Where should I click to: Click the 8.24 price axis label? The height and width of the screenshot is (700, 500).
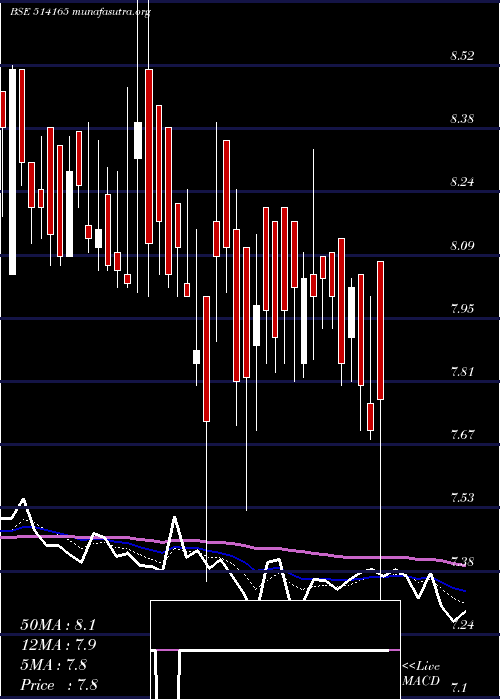[x=462, y=182]
